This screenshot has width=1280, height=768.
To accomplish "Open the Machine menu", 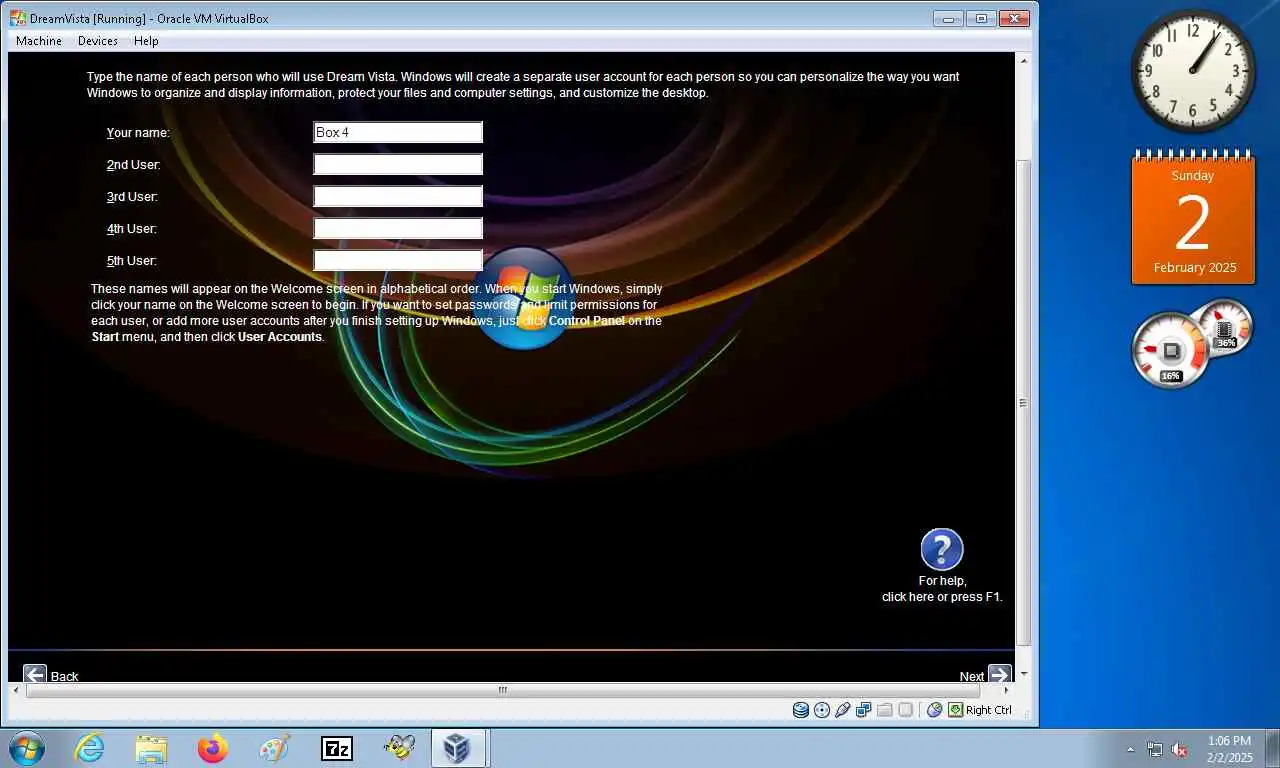I will (x=39, y=41).
